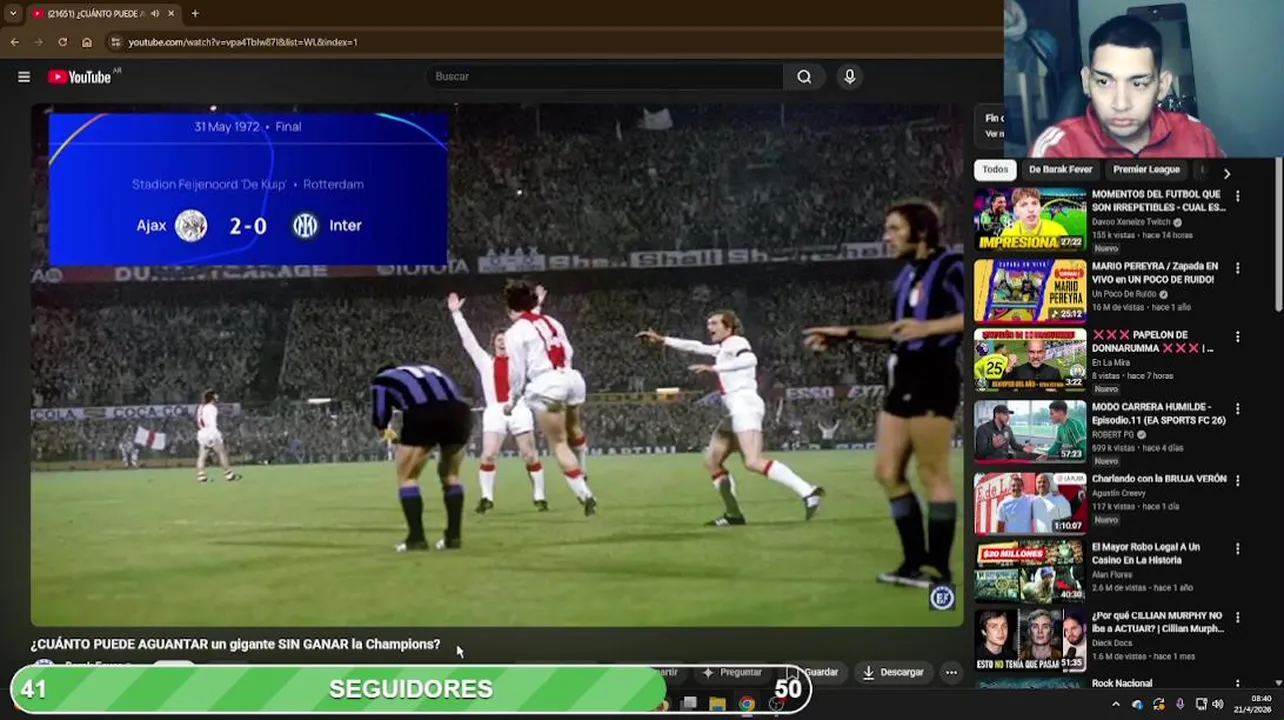Open options for MODO CARRERA HUMILDE video
The height and width of the screenshot is (720, 1284).
pos(1238,409)
